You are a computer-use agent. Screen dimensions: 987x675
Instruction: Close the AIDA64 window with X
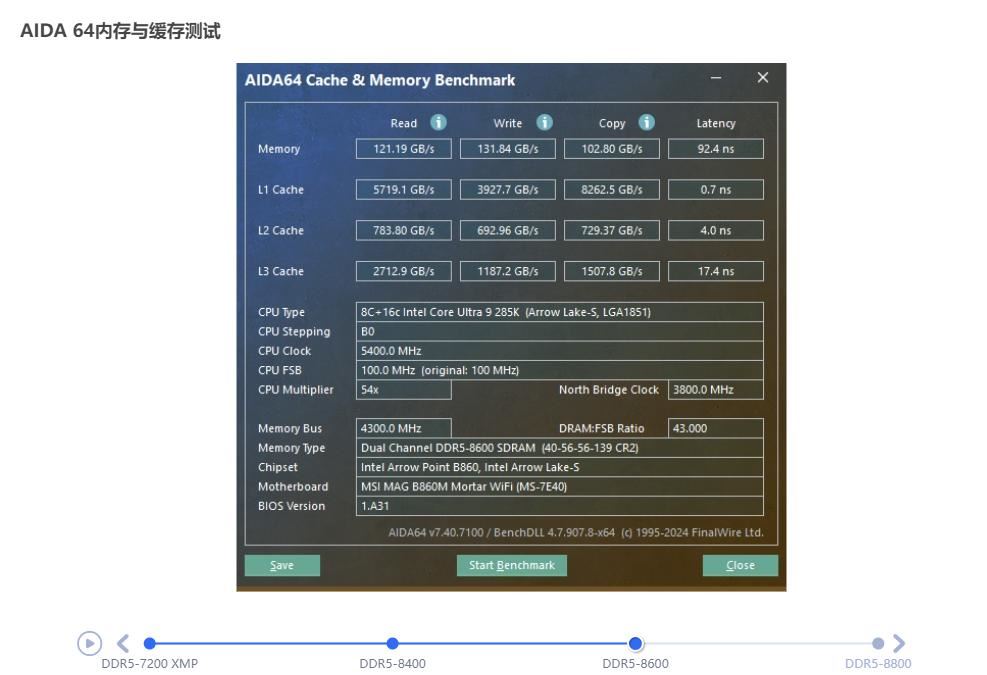(763, 77)
